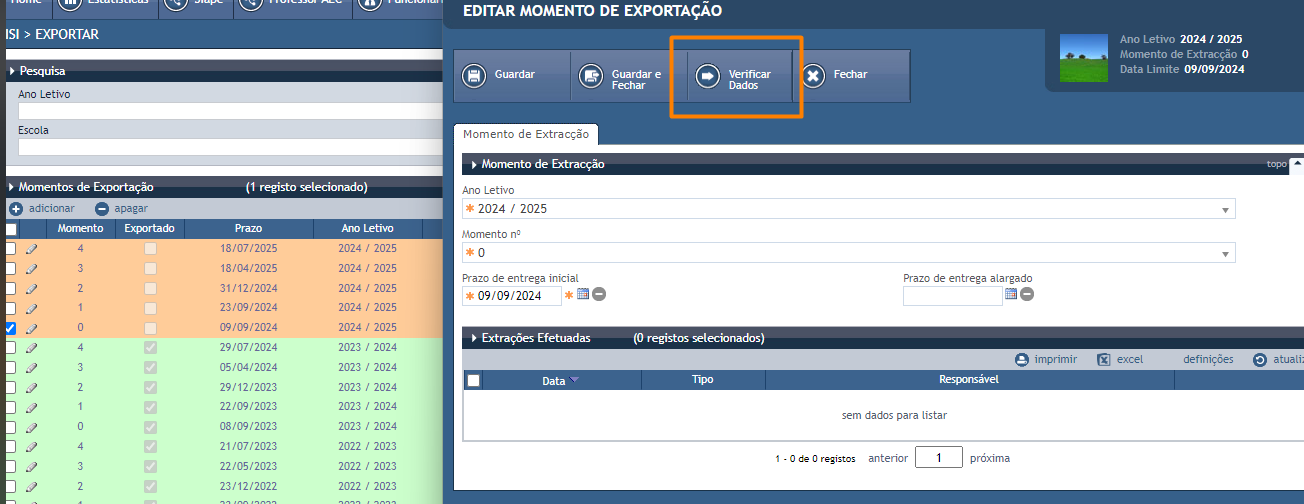Edit the 29/12/2023 row with pencil
This screenshot has height=504, width=1304.
click(31, 387)
